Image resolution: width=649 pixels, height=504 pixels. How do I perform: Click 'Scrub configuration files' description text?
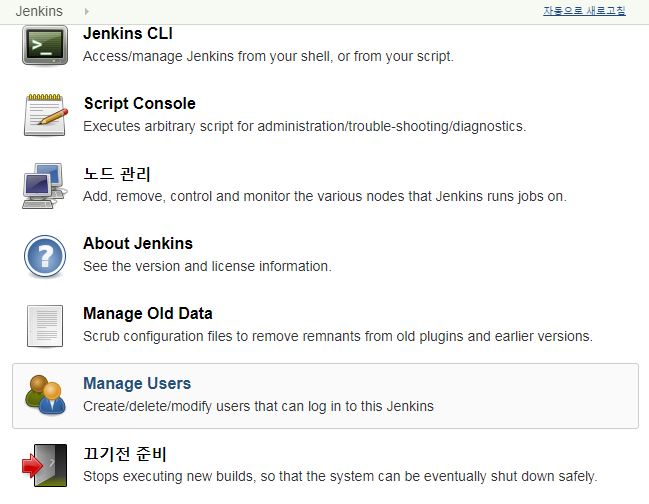338,336
